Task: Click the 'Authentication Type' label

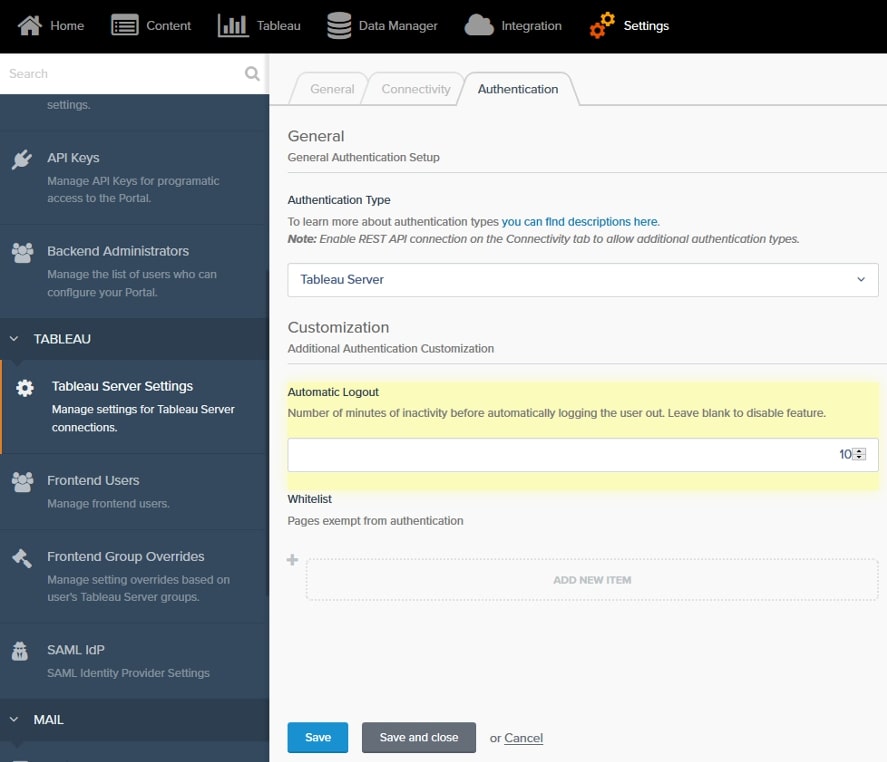Action: (339, 200)
